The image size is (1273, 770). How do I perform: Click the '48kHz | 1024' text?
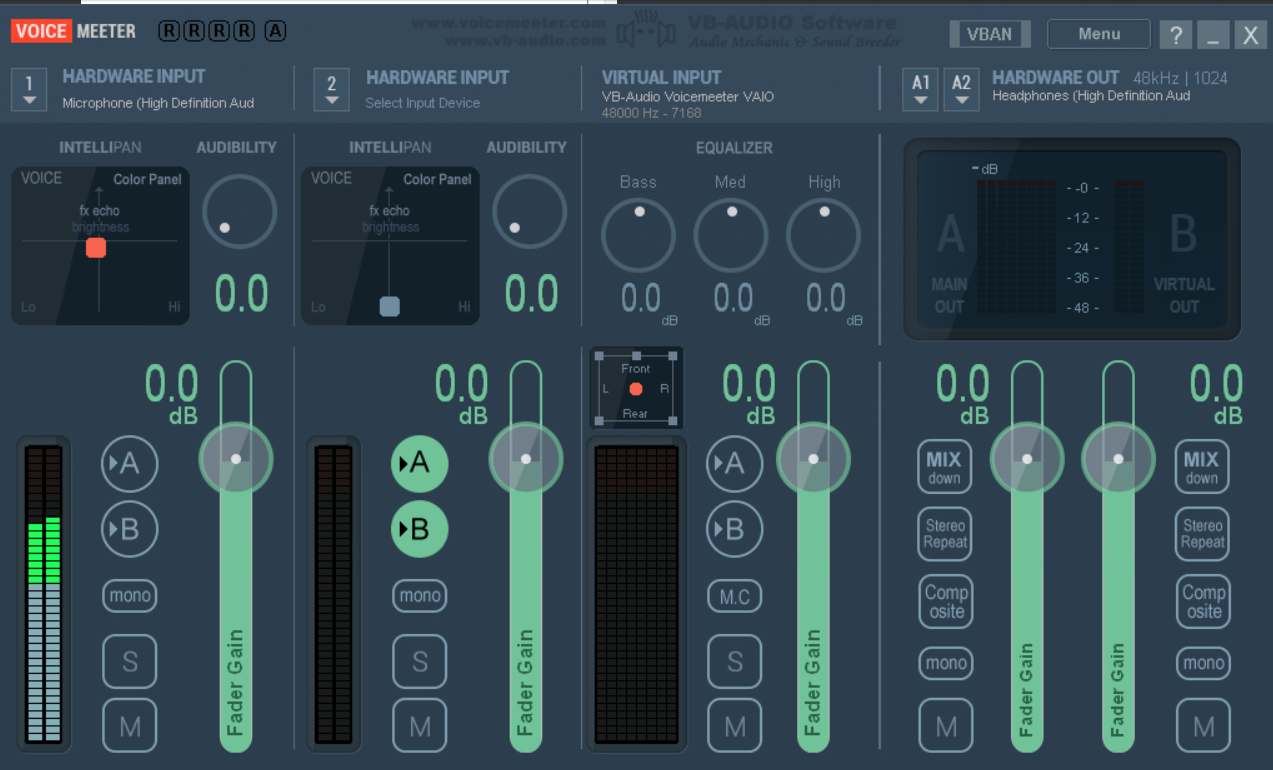1180,78
